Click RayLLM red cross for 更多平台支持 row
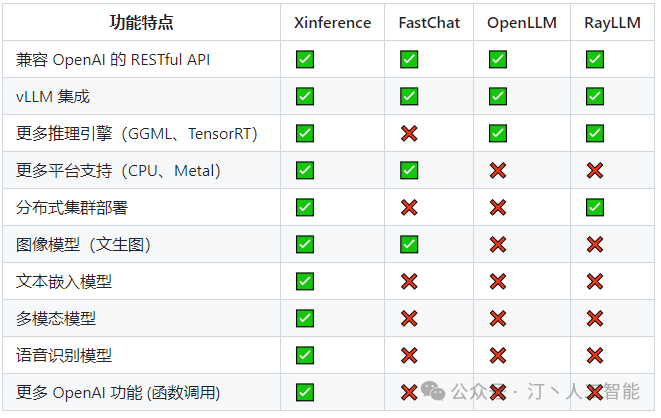Screen dimensions: 661x418 pyautogui.click(x=595, y=171)
